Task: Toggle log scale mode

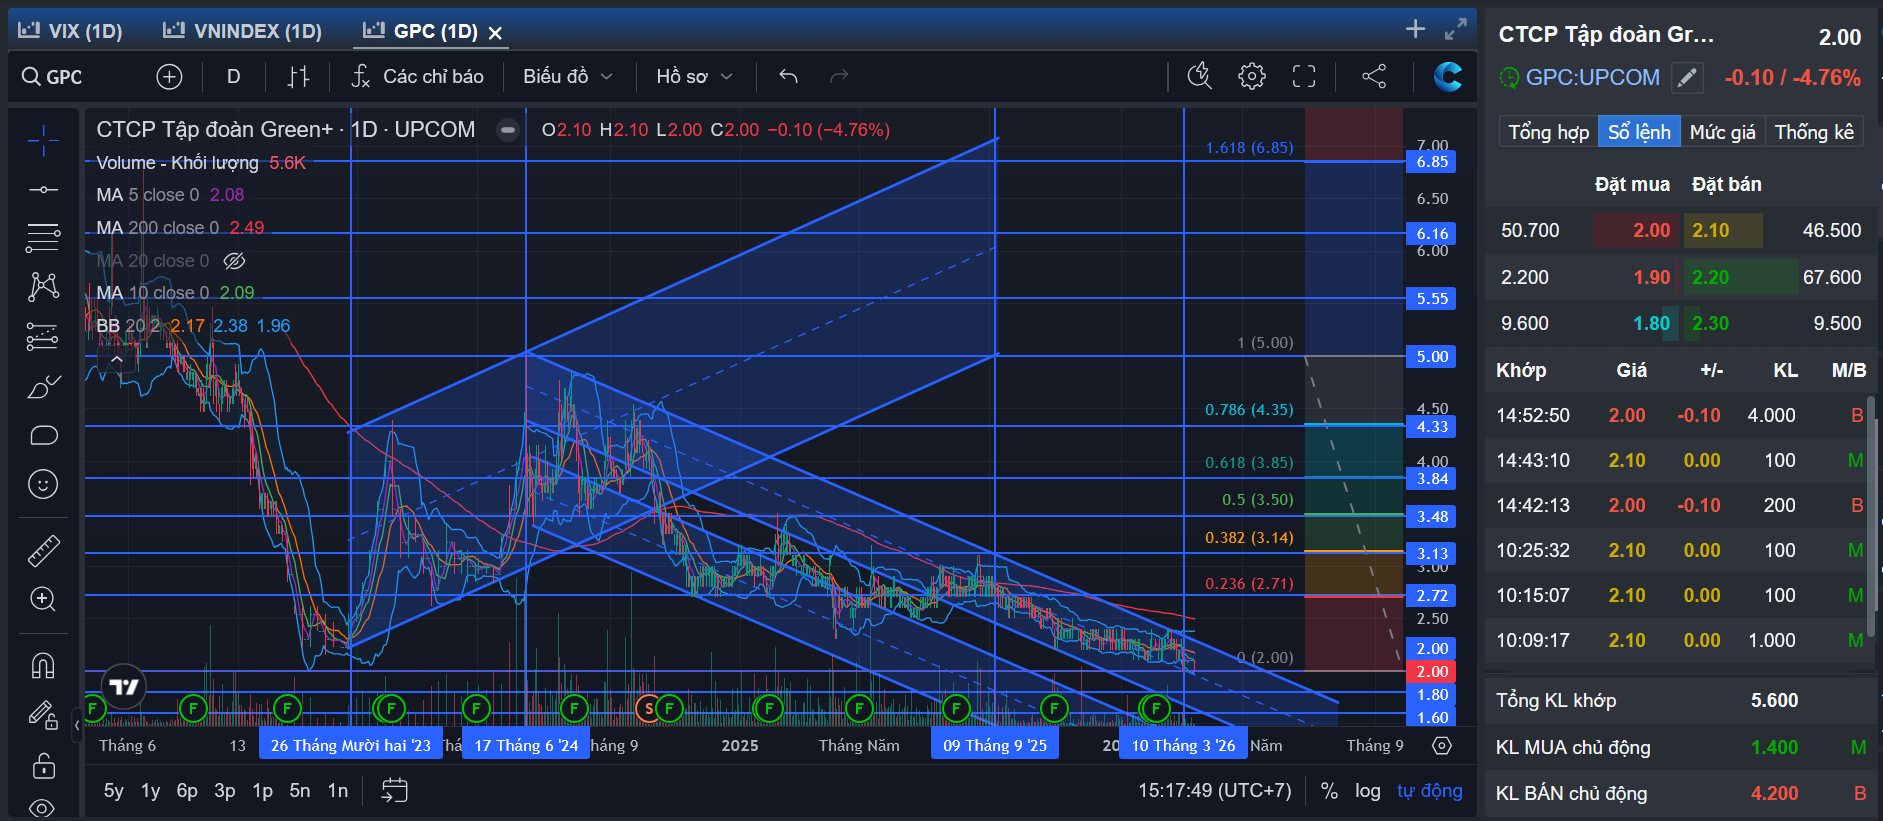Action: click(1368, 791)
